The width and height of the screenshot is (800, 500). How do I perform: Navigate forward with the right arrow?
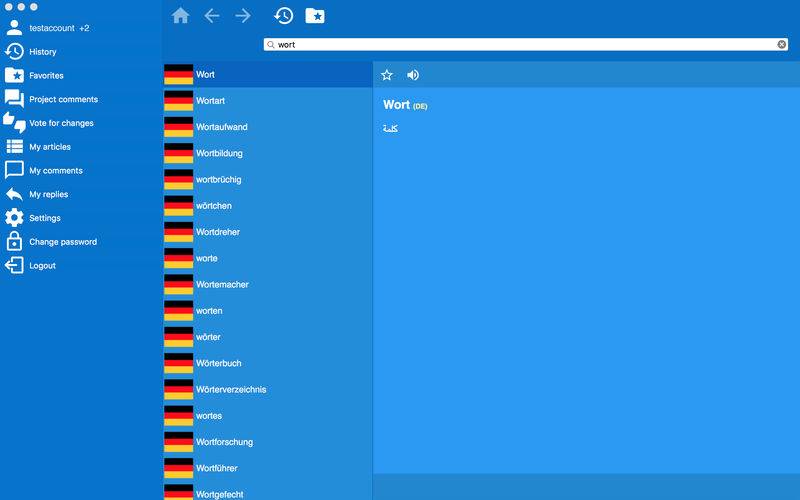(243, 16)
